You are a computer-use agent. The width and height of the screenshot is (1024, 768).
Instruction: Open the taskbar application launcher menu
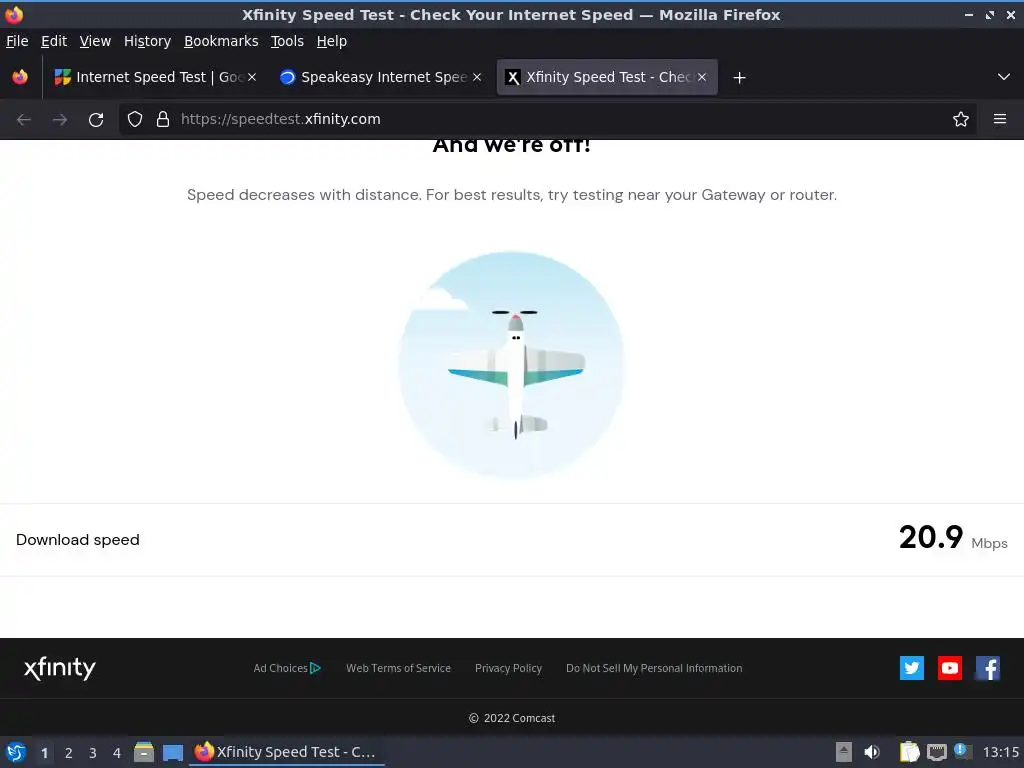pos(16,752)
